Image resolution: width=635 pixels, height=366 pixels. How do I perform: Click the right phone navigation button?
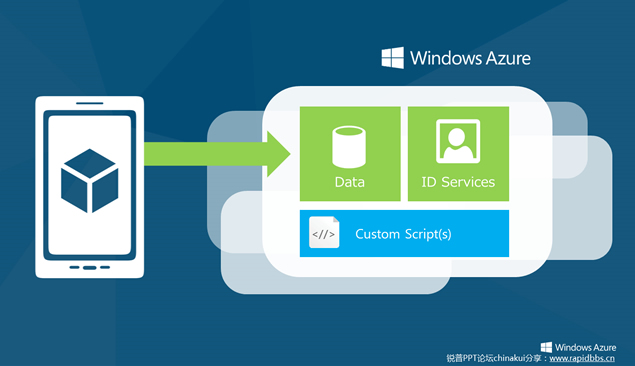[x=105, y=267]
